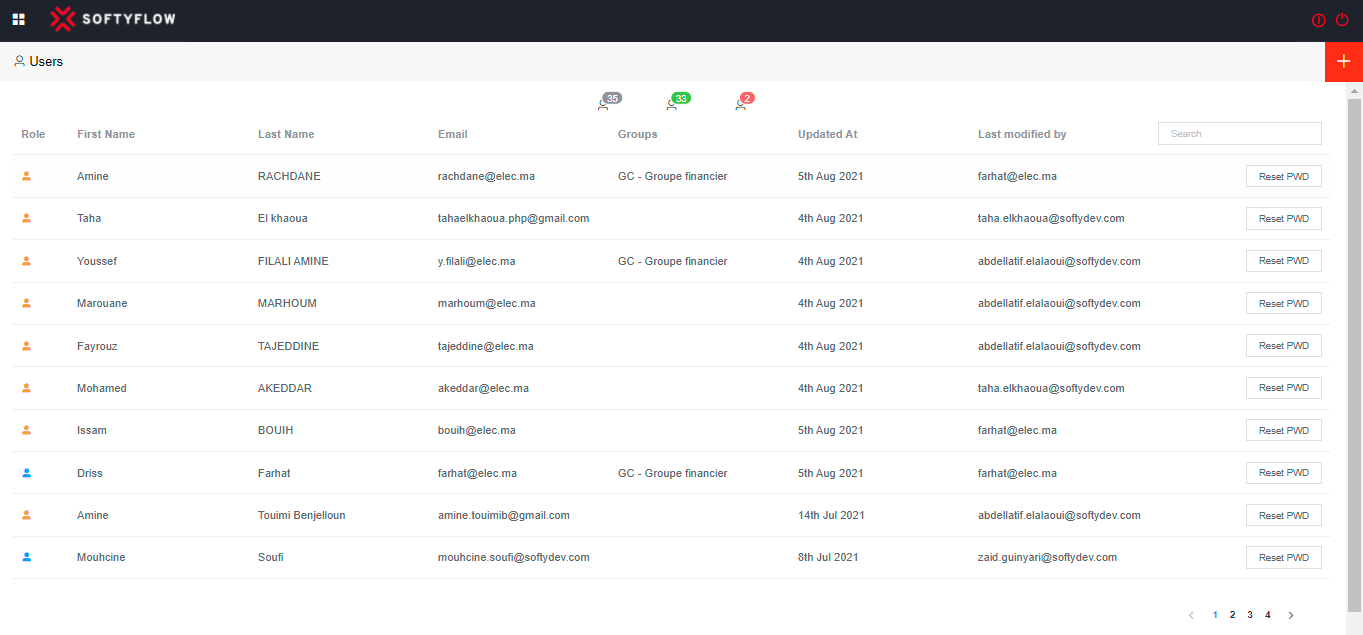1363x635 pixels.
Task: Click the Last modified by column header
Action: (1023, 134)
